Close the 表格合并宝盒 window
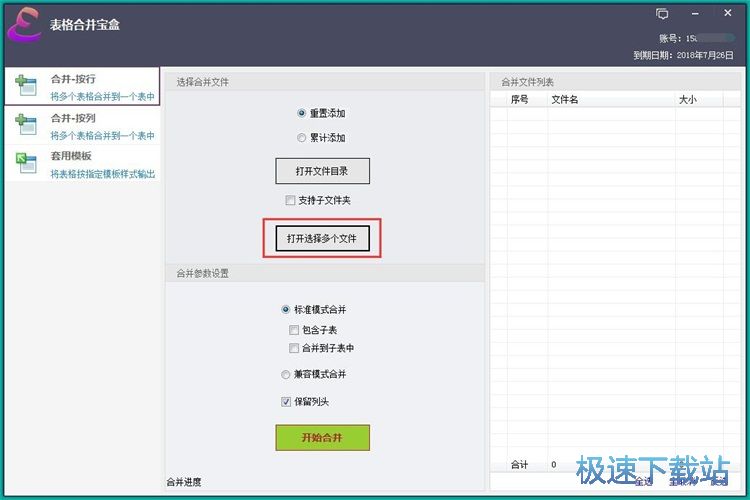Image resolution: width=750 pixels, height=500 pixels. [728, 13]
